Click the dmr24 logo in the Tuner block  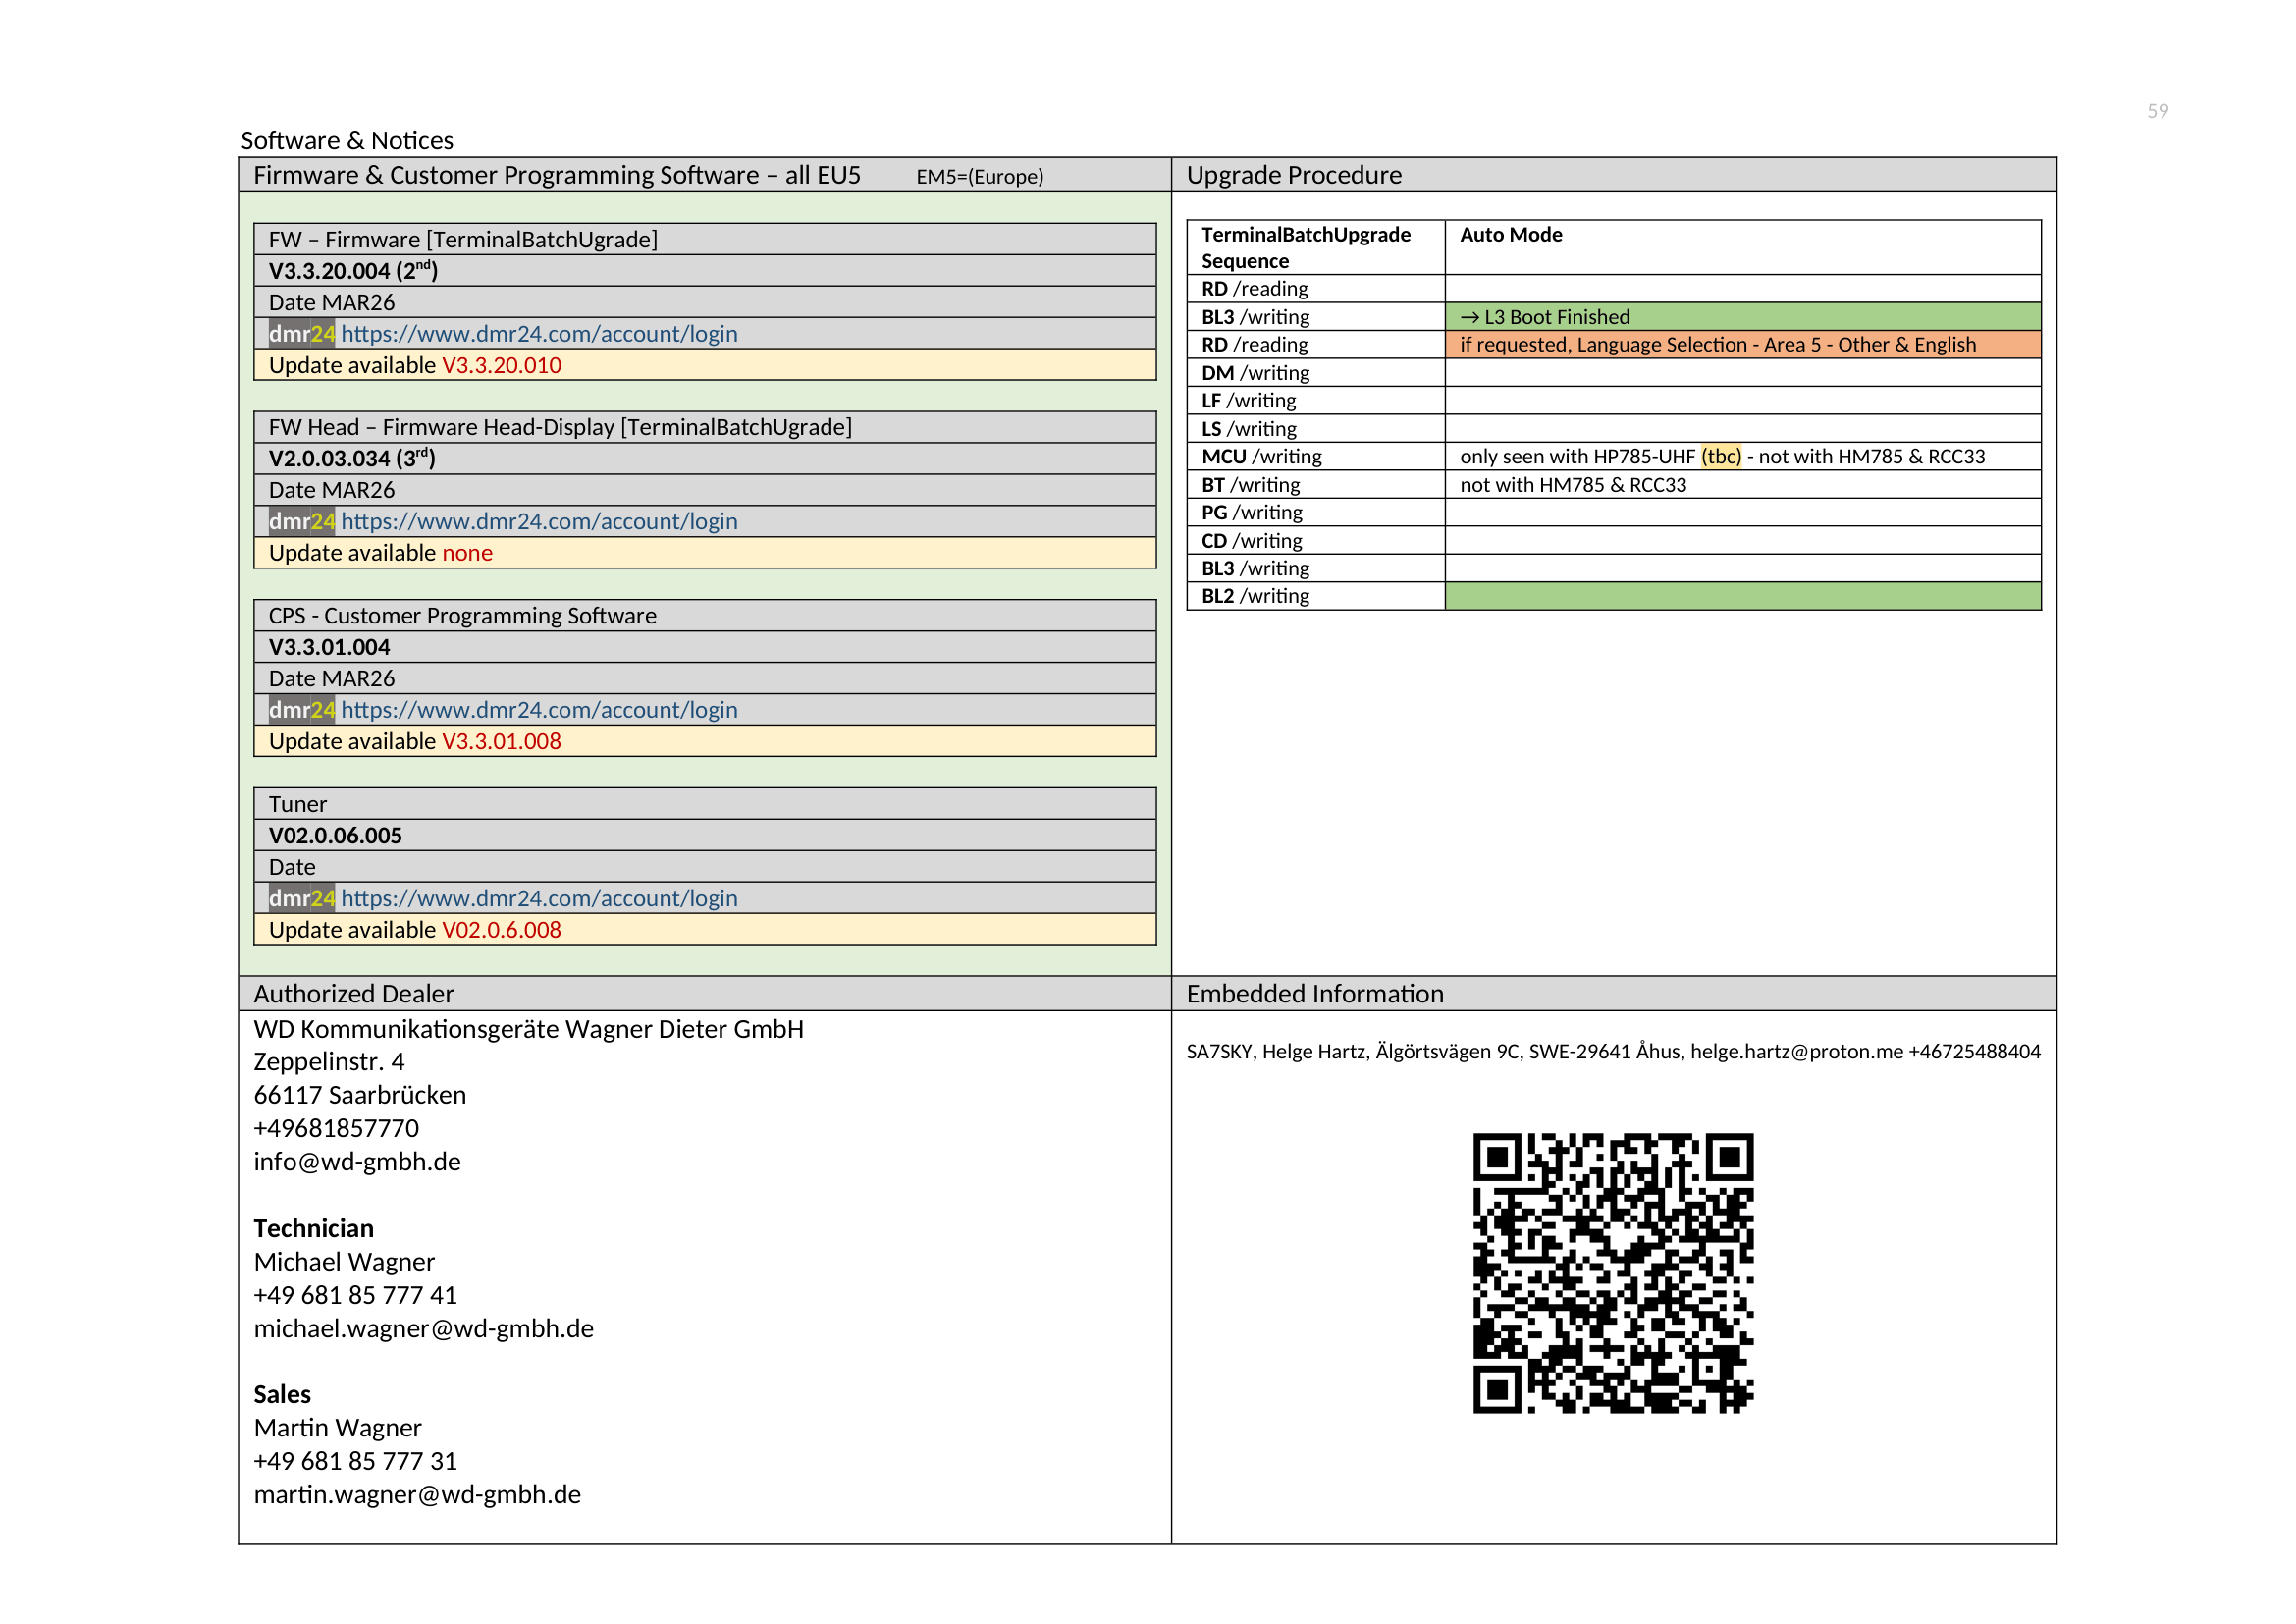click(x=302, y=898)
